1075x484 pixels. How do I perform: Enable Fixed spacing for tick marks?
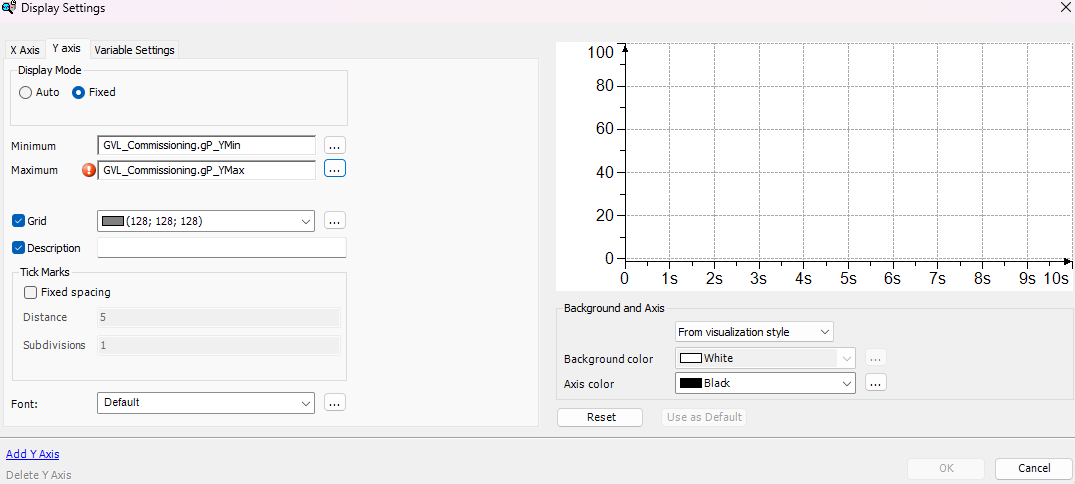pos(30,293)
